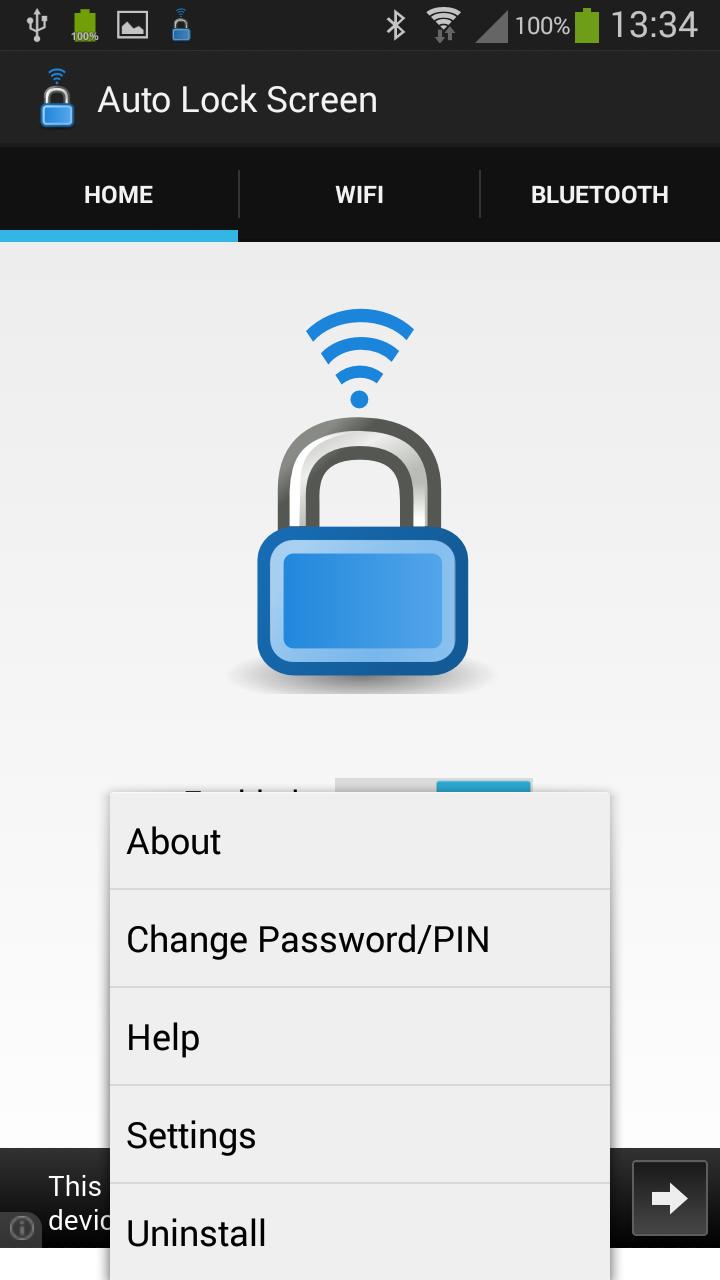Viewport: 720px width, 1280px height.
Task: Toggle the Enabled switch behind the menu
Action: 433,786
